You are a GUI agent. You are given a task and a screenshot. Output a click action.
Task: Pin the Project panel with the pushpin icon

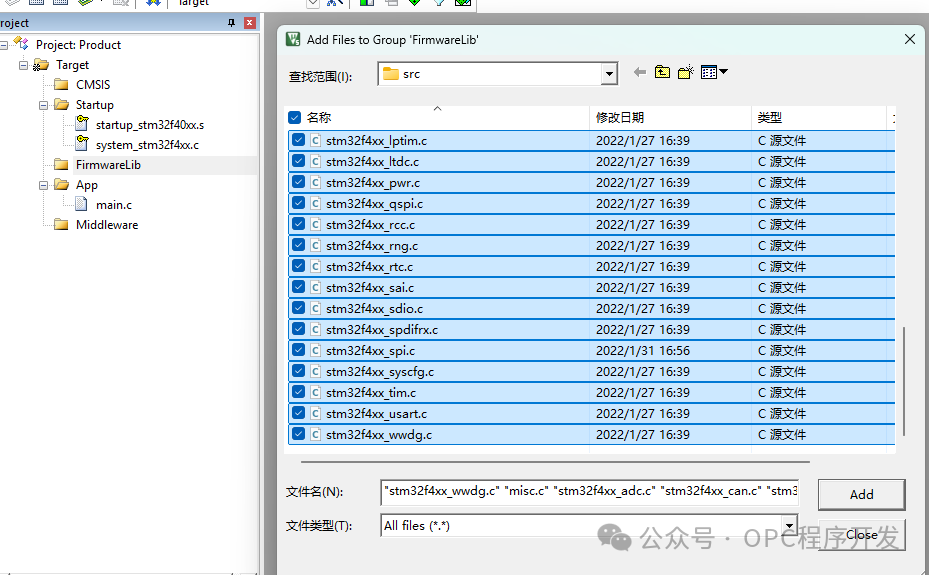coord(232,23)
